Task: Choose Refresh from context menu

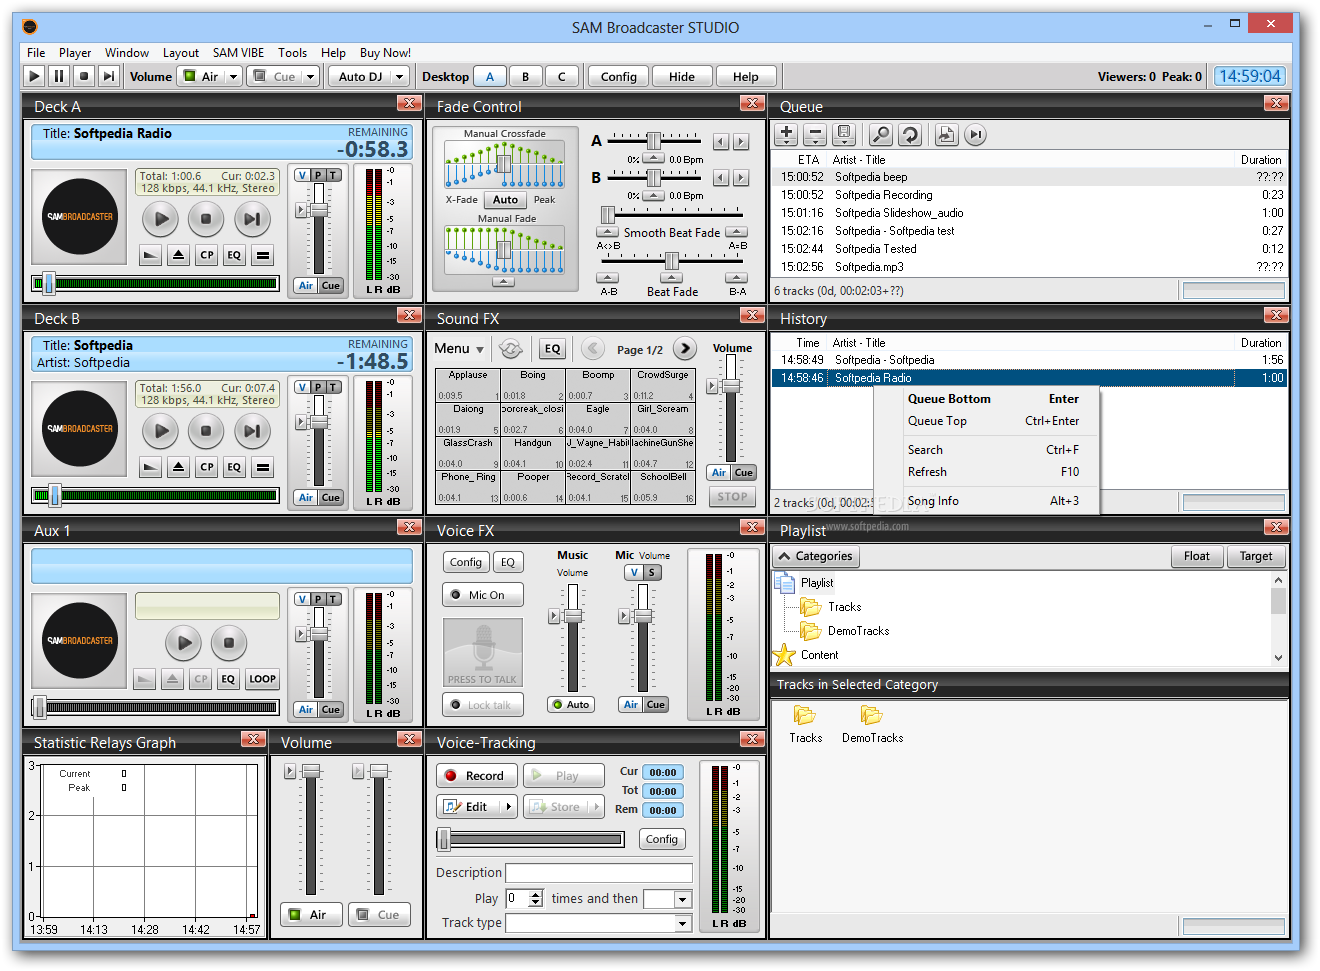Action: tap(987, 472)
